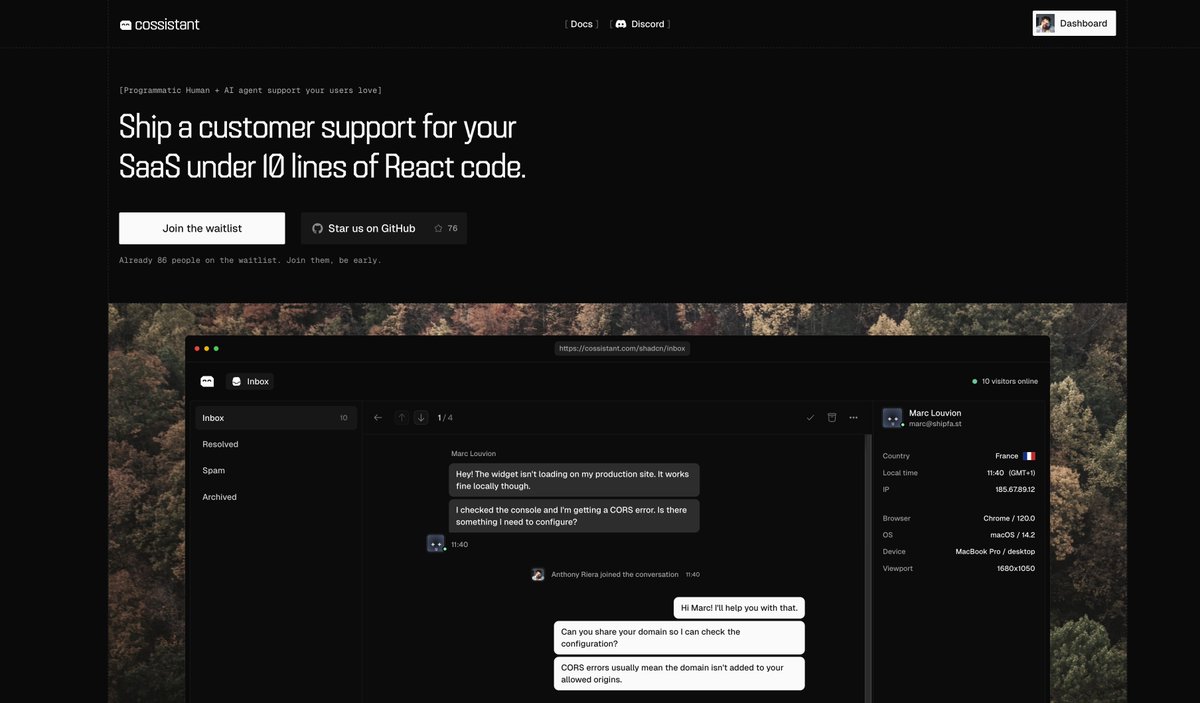Click the demo window's app logo icon
Image resolution: width=1200 pixels, height=703 pixels.
point(207,381)
